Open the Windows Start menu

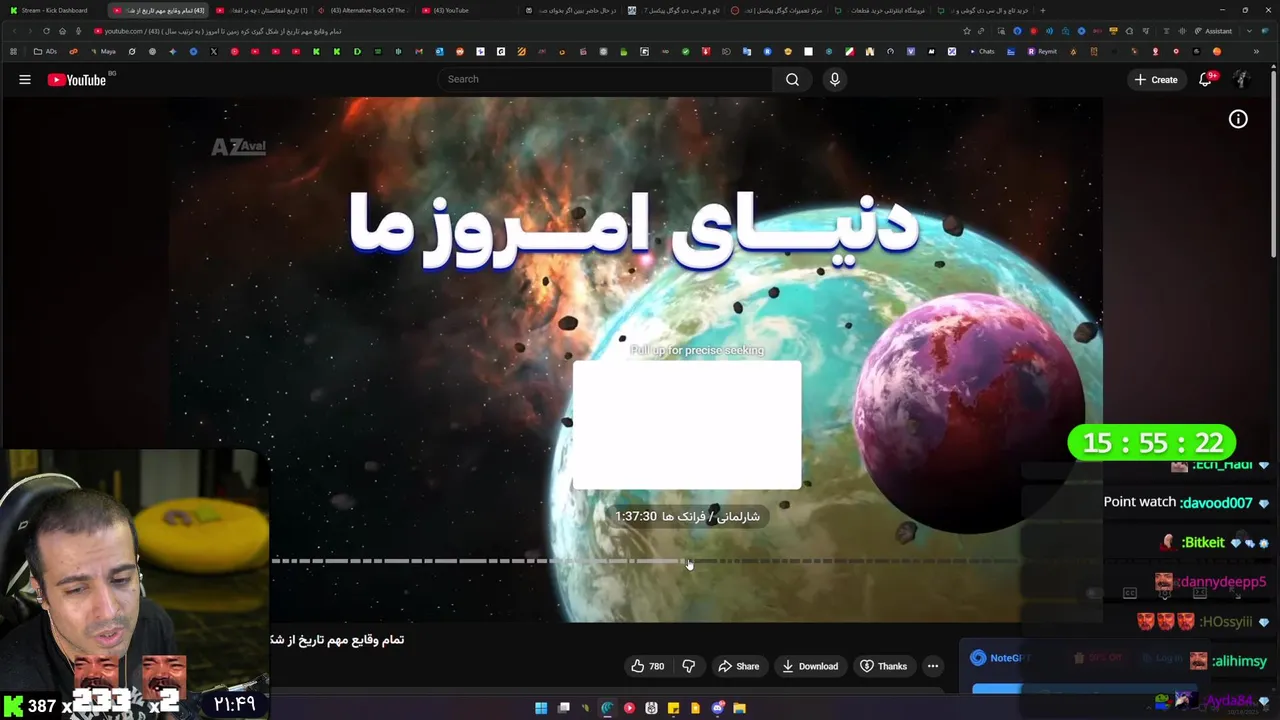(x=541, y=708)
